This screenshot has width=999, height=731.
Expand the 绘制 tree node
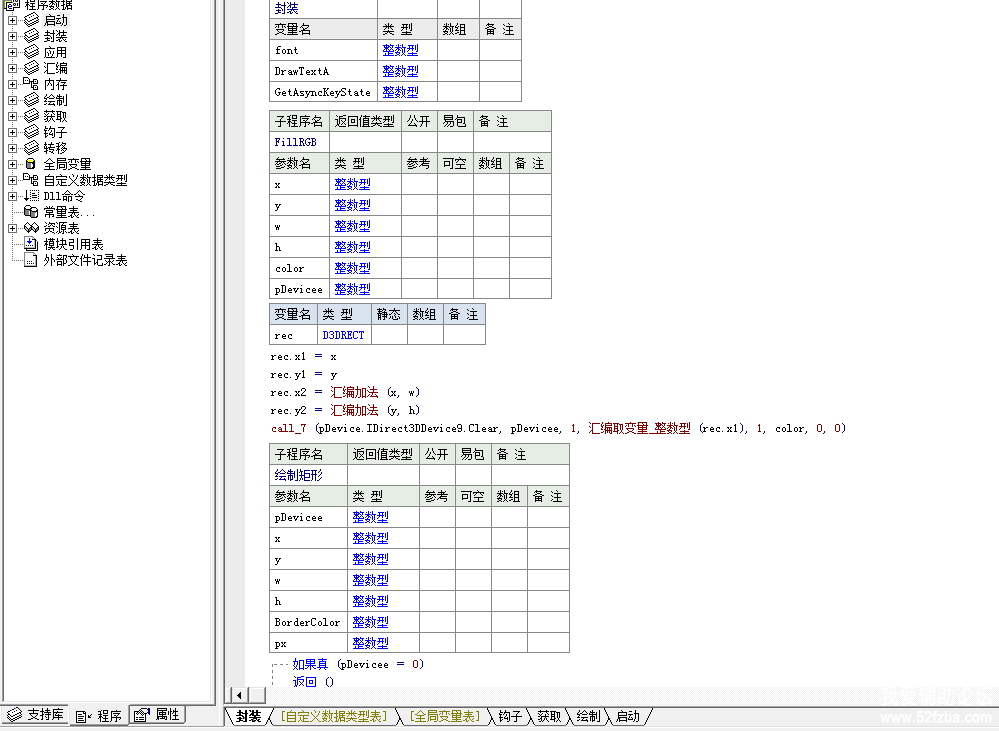pos(13,100)
